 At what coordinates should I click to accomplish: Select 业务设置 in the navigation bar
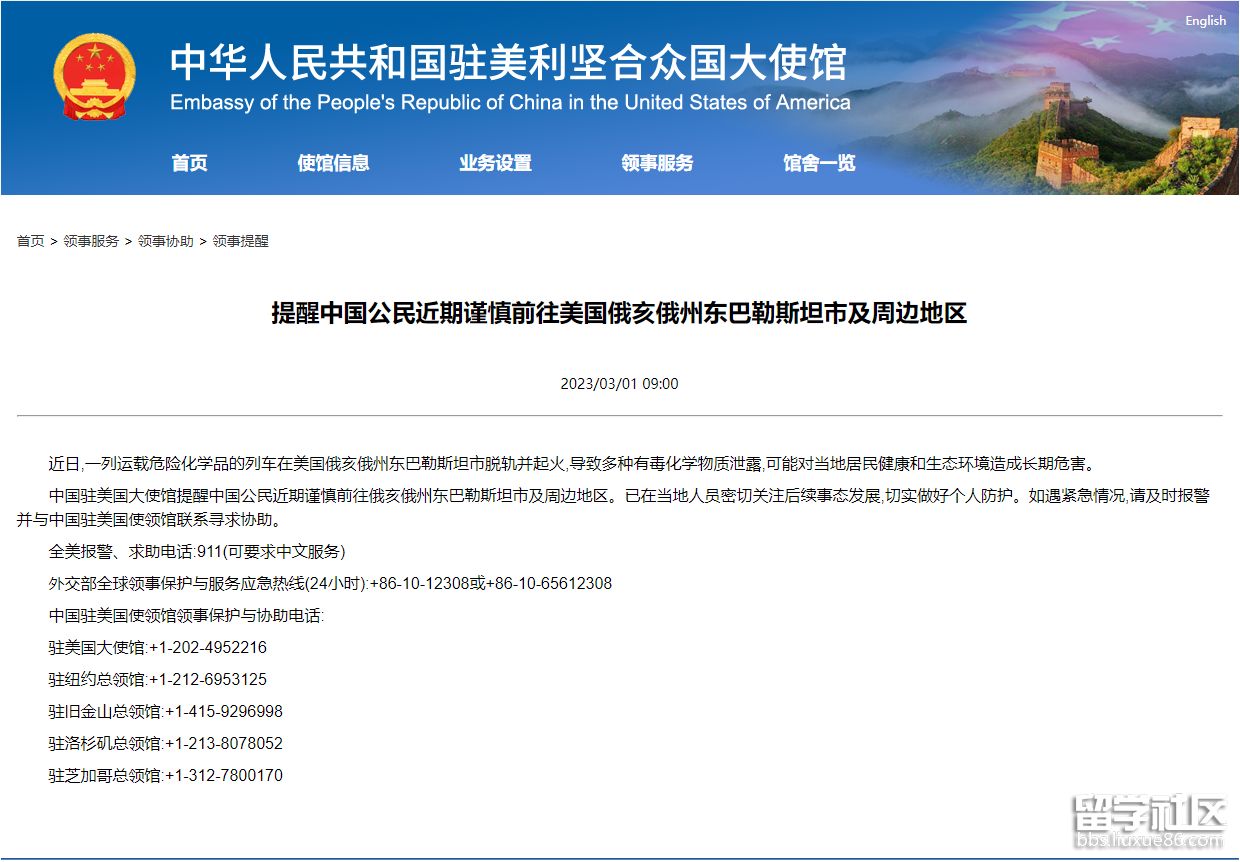495,163
